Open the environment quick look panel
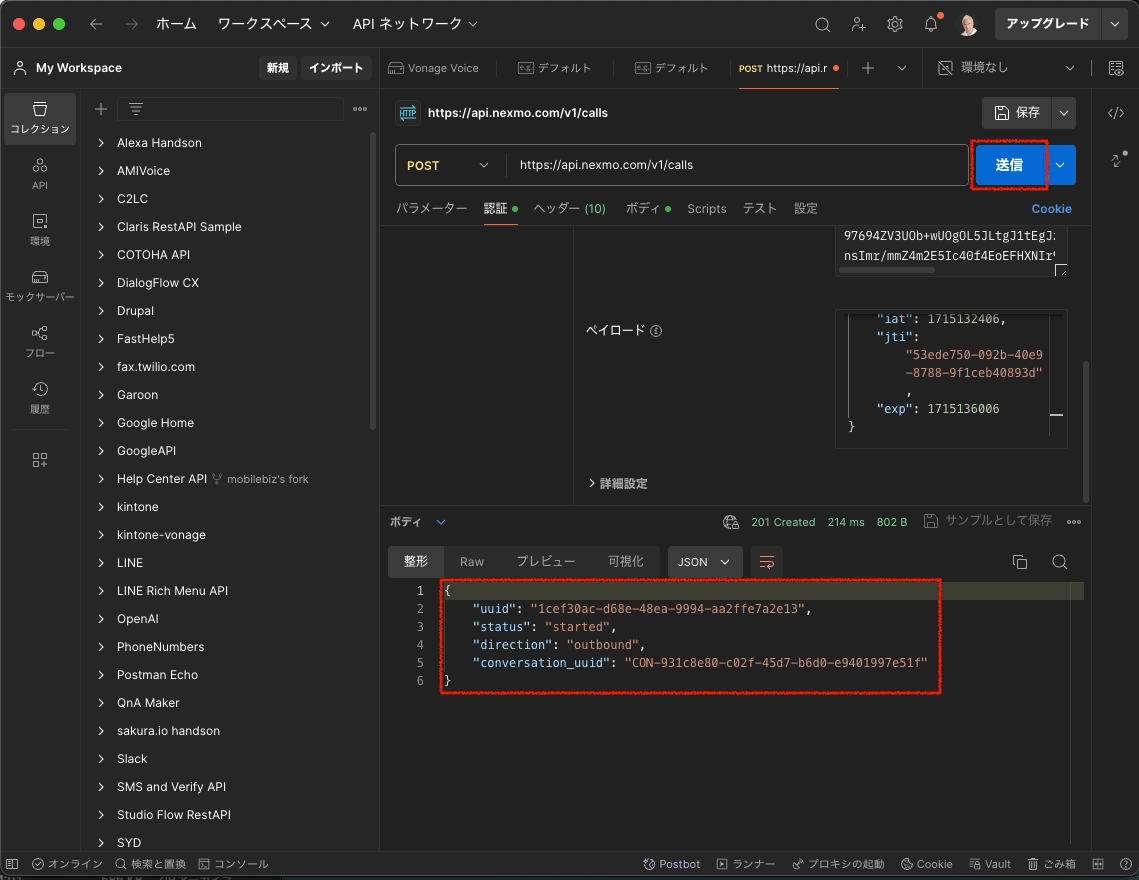1139x880 pixels. pos(1117,68)
